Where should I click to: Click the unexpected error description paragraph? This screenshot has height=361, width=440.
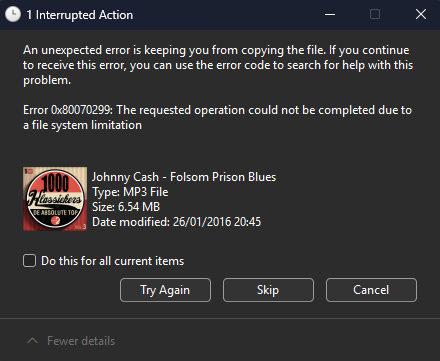click(218, 65)
